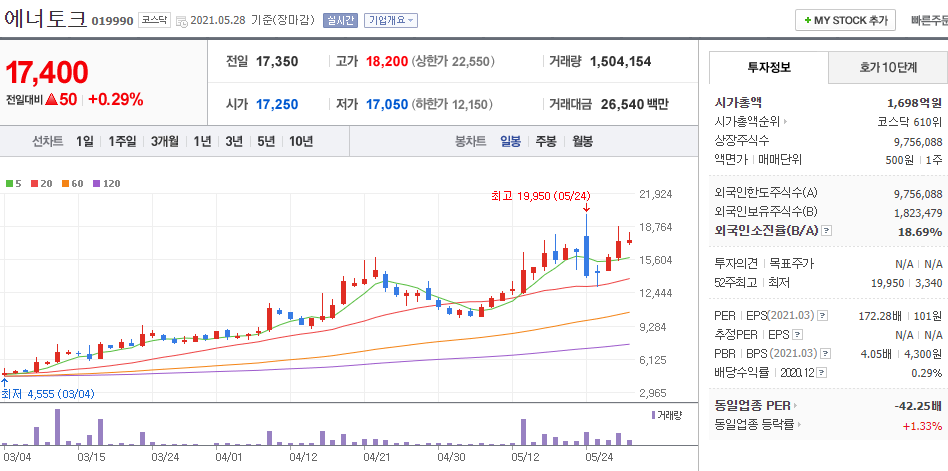Open help icon beside 외국인소진율(B/A)
The height and width of the screenshot is (471, 948).
(827, 231)
